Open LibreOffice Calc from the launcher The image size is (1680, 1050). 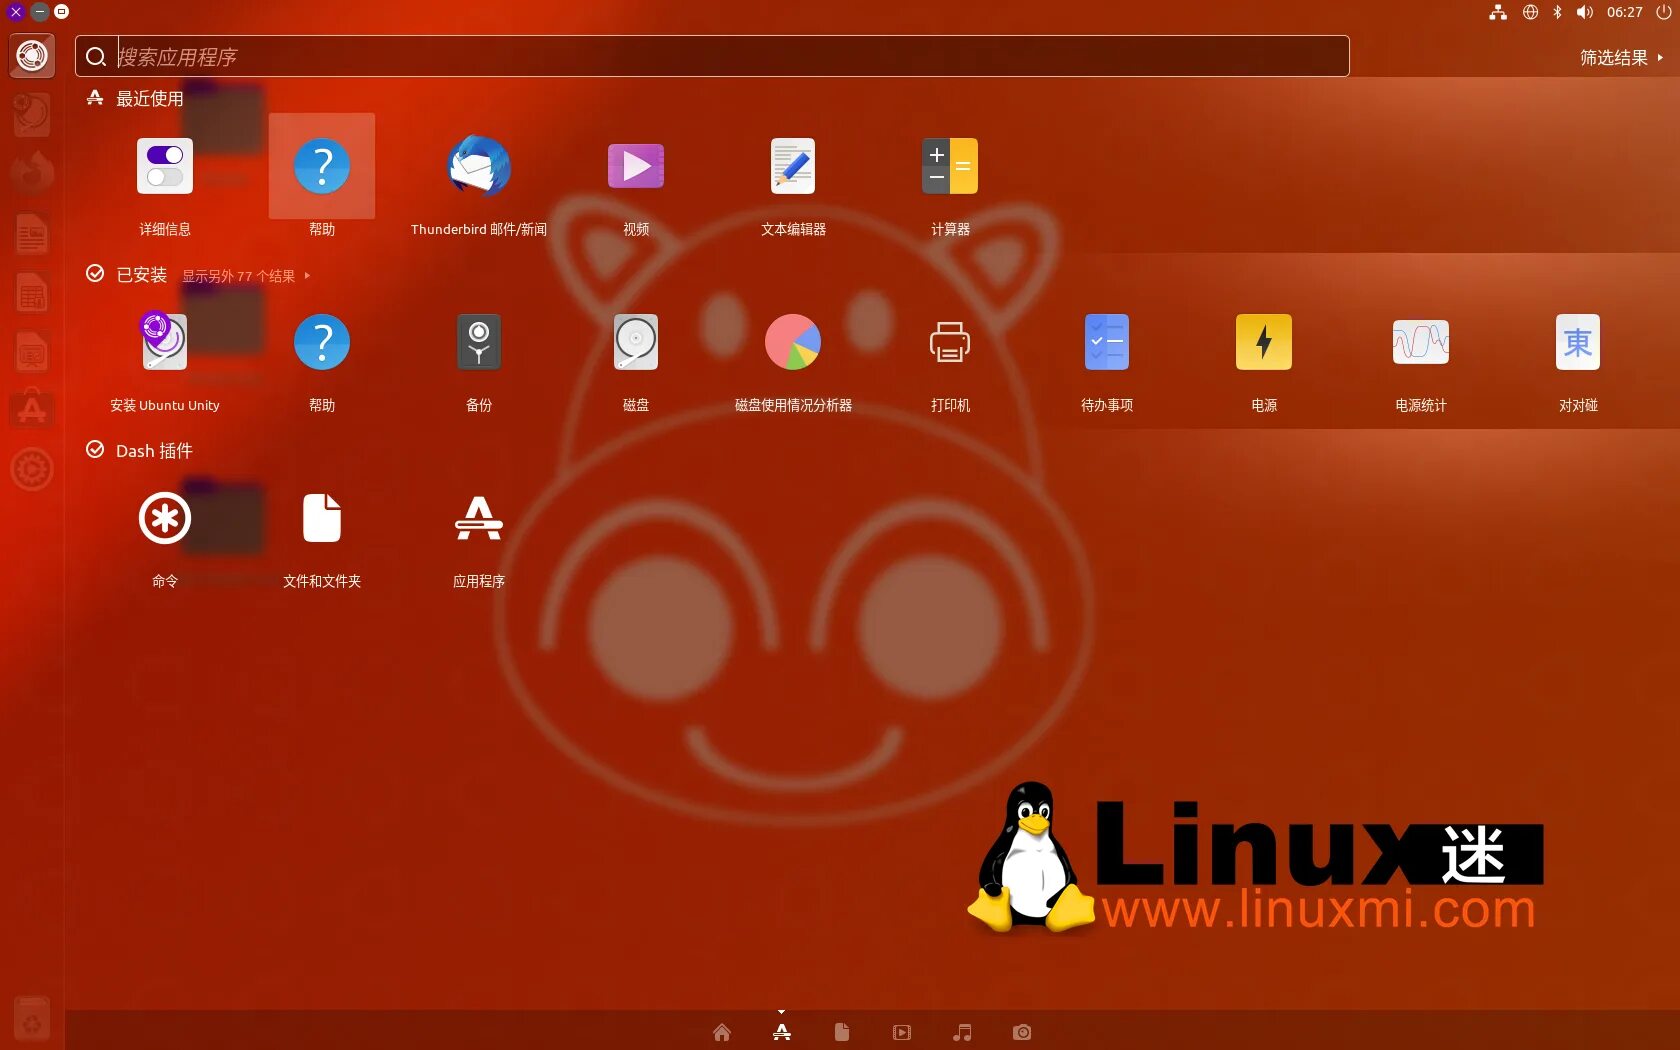tap(32, 293)
